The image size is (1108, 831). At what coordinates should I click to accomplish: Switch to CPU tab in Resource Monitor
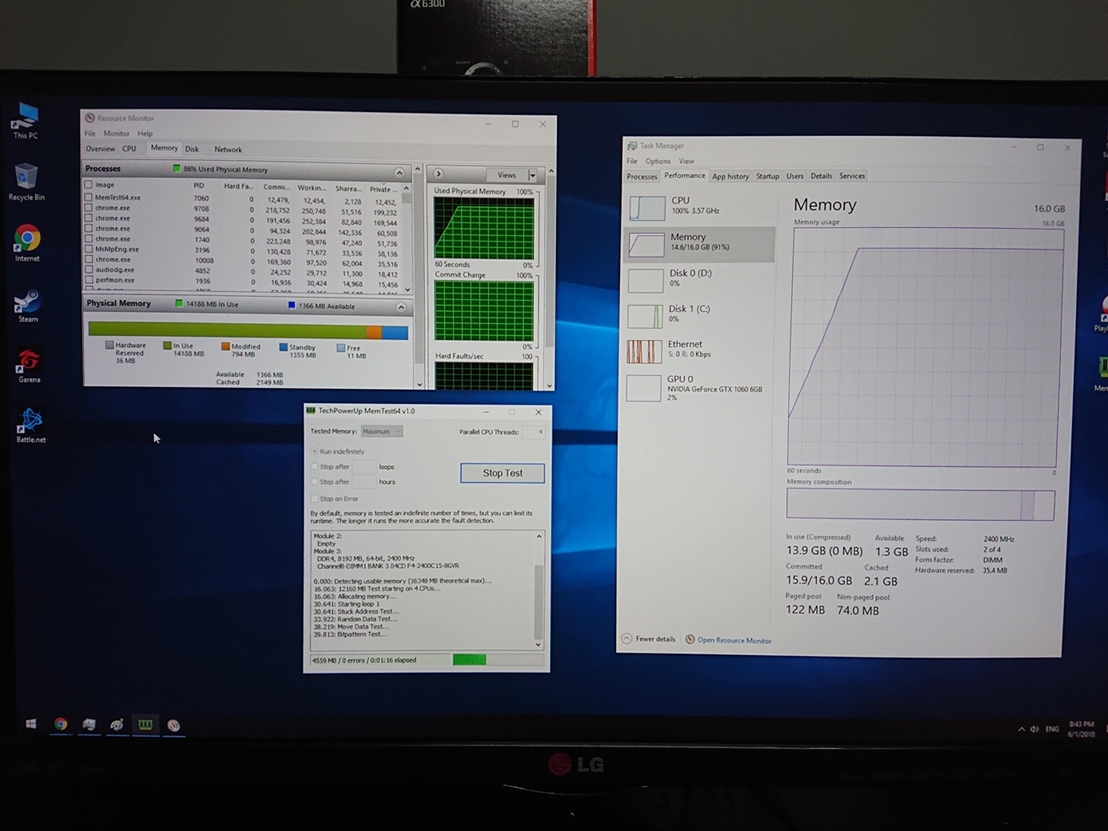129,148
